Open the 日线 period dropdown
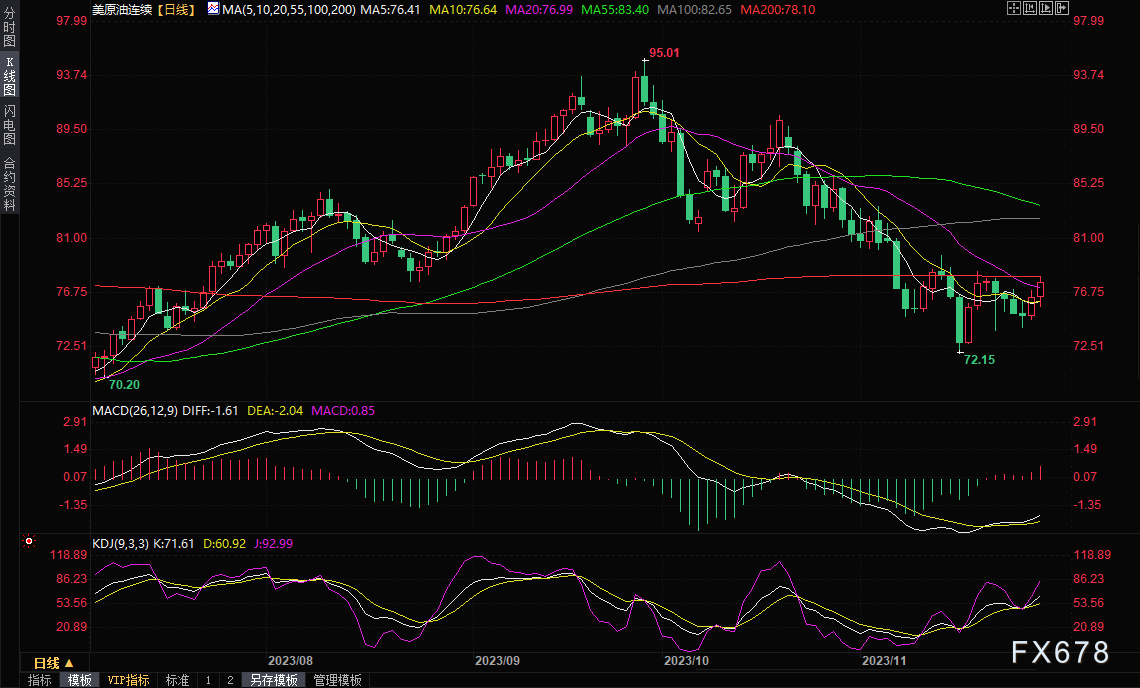The image size is (1140, 688). pos(54,663)
